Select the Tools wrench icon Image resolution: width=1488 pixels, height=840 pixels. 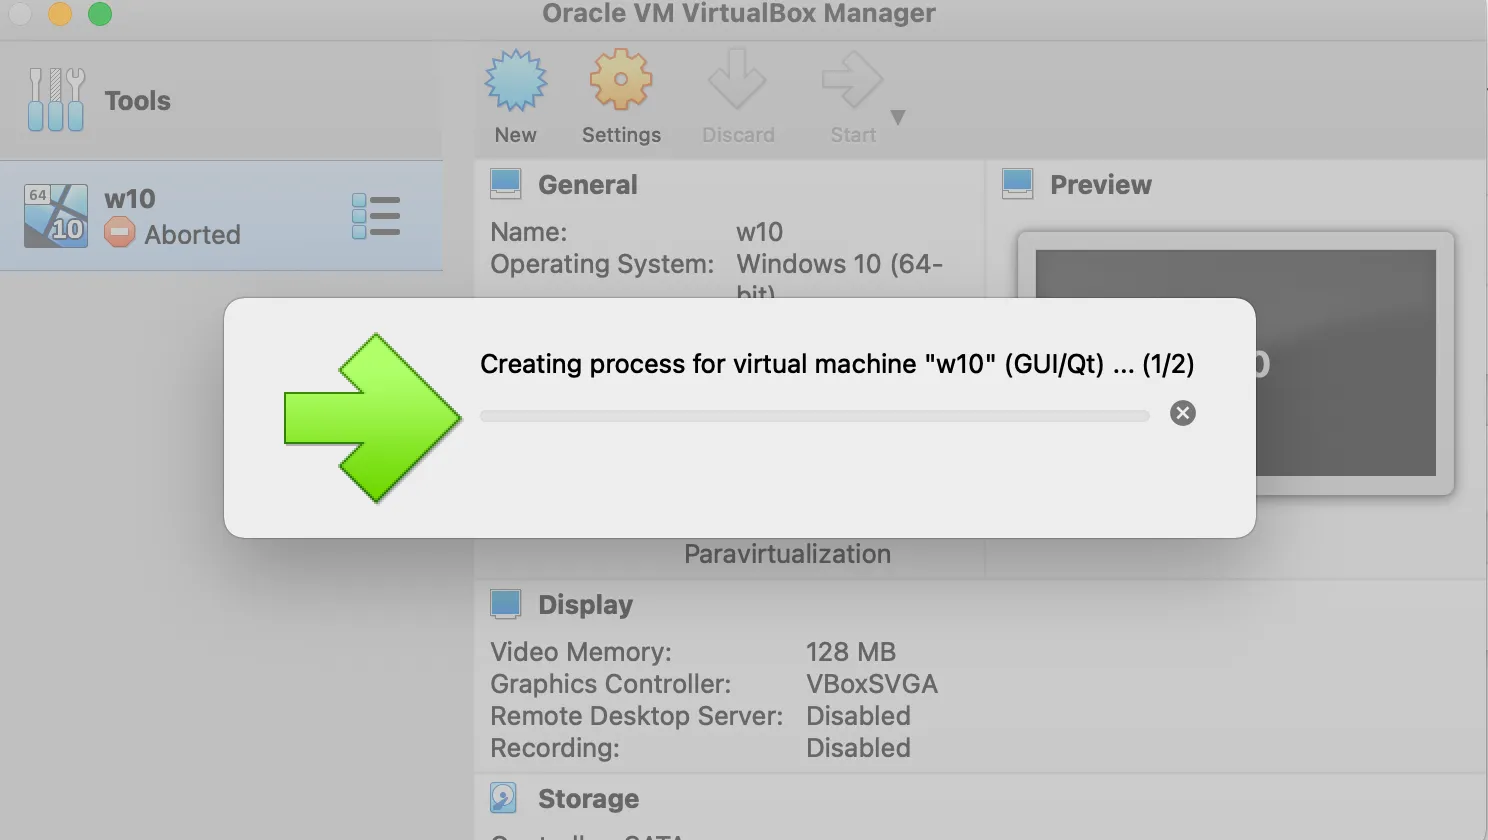(x=56, y=100)
